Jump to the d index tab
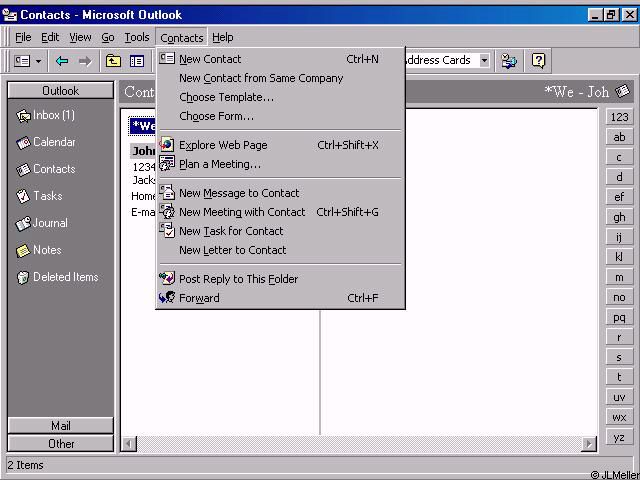This screenshot has height=480, width=640. [619, 177]
